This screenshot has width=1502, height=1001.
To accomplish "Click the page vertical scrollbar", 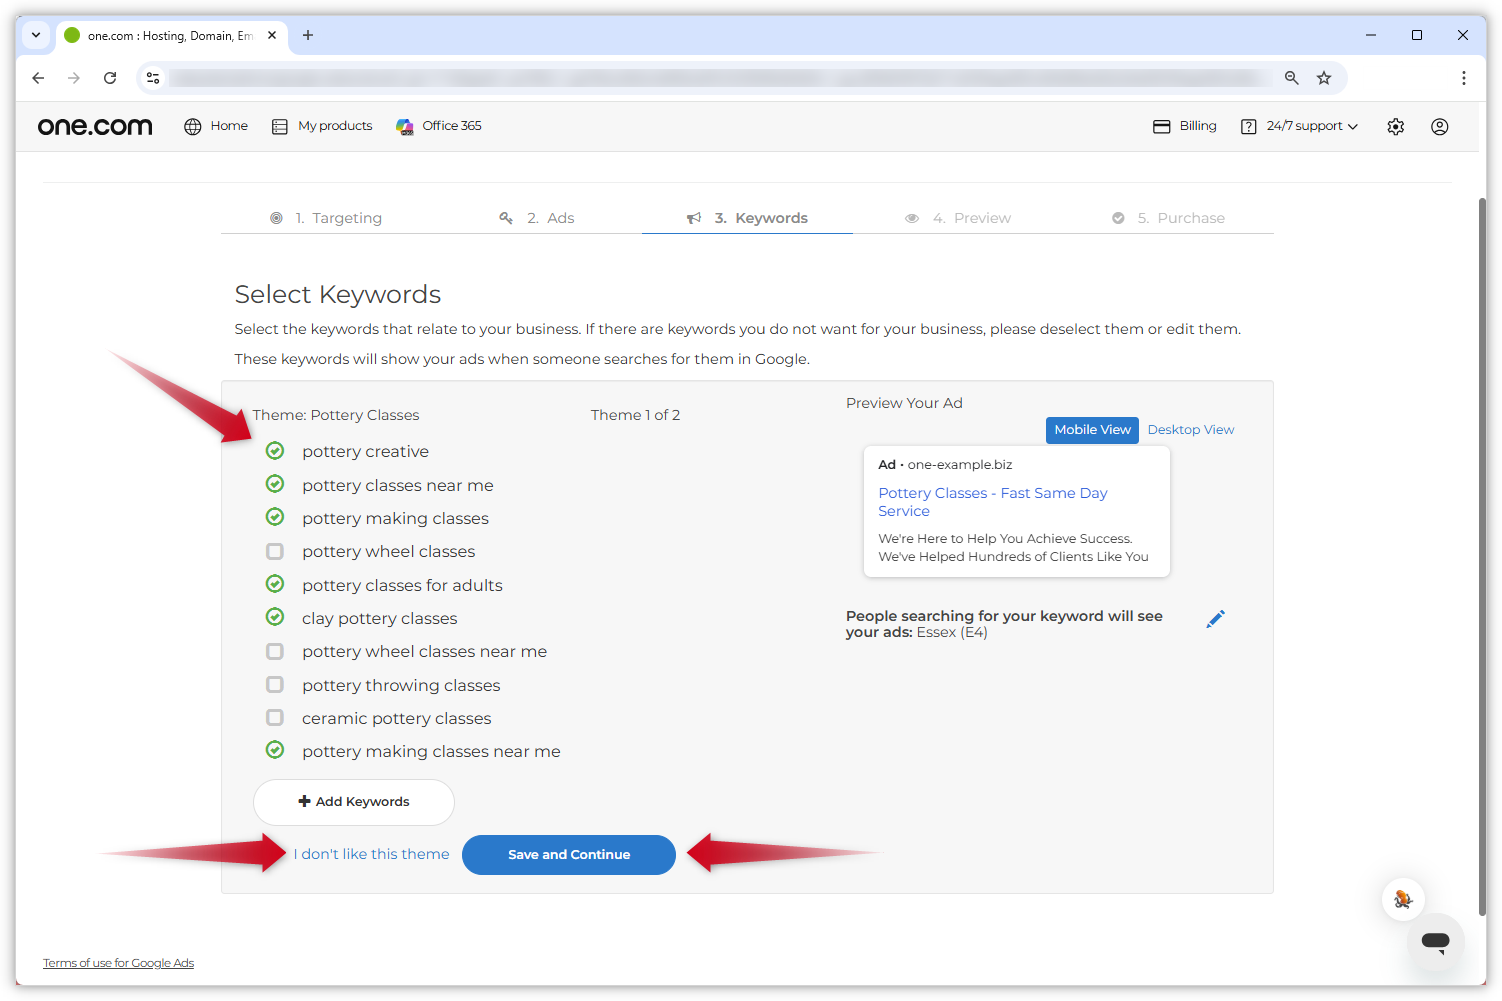I will tap(1482, 556).
